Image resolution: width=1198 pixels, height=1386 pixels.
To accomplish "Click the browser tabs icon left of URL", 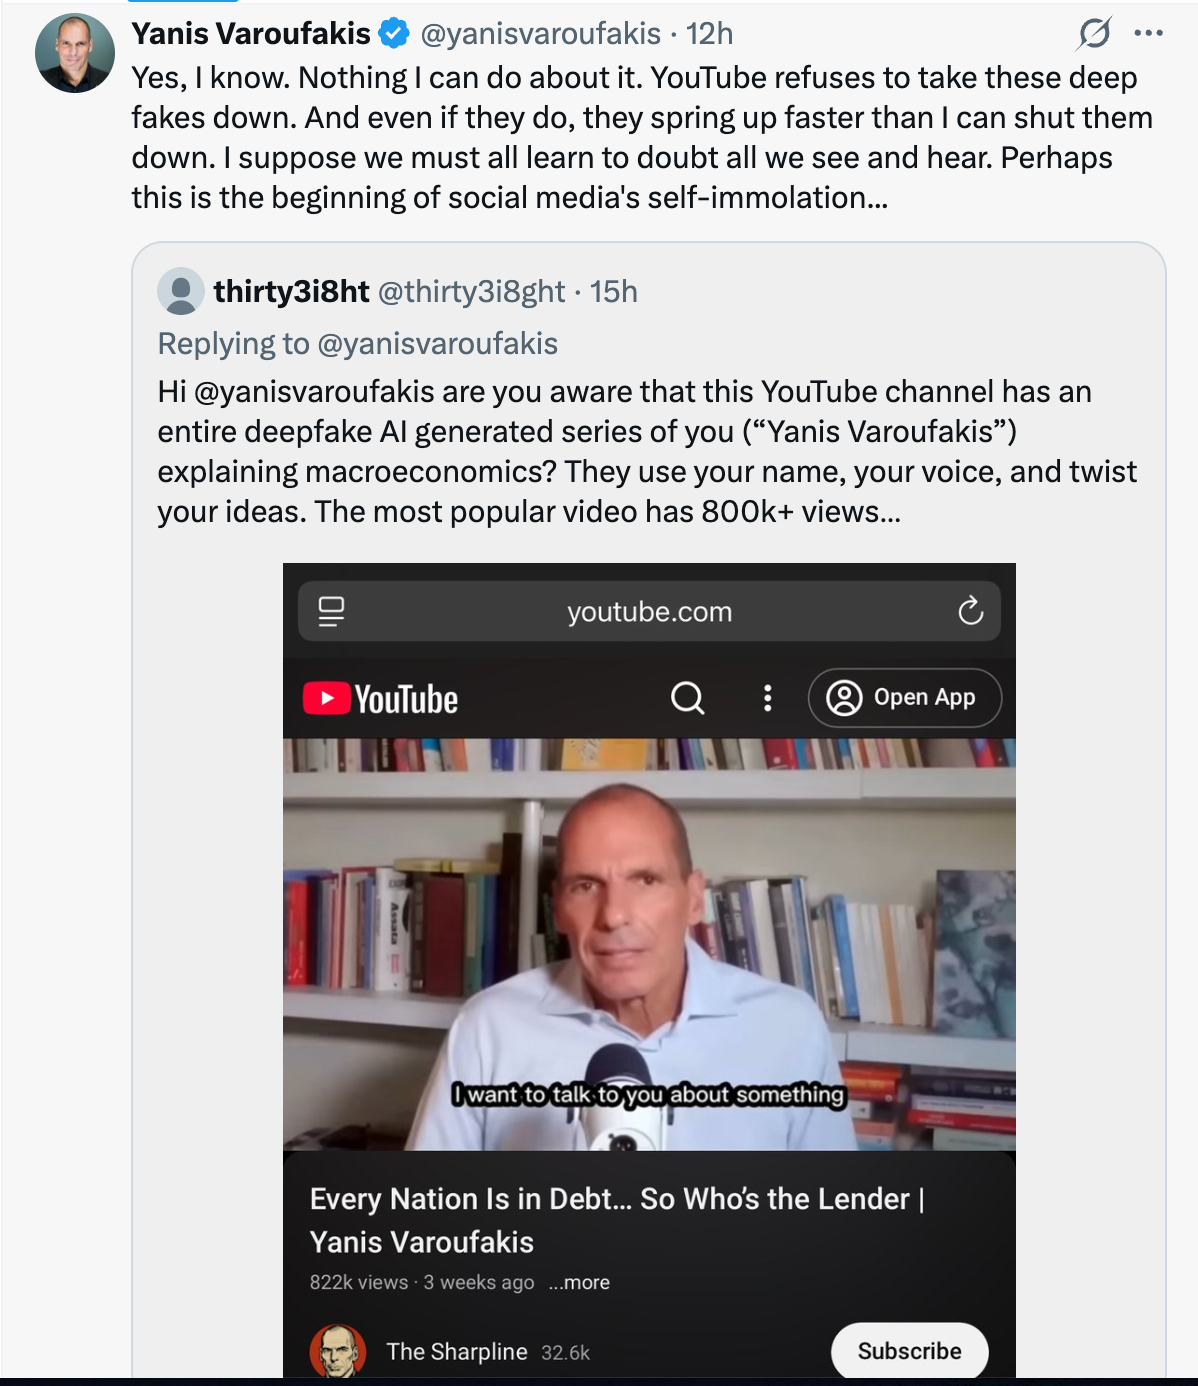I will pos(331,611).
